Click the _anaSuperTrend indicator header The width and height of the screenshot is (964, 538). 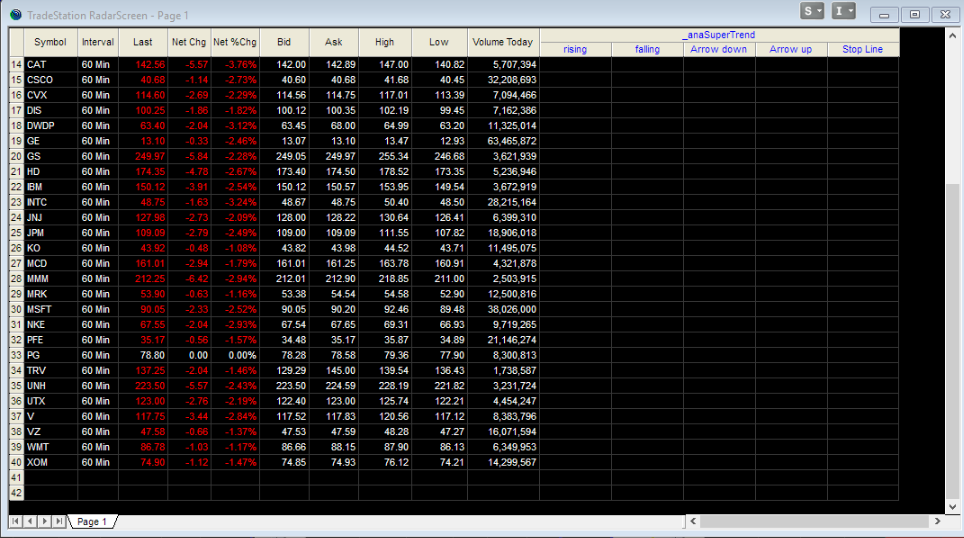719,35
